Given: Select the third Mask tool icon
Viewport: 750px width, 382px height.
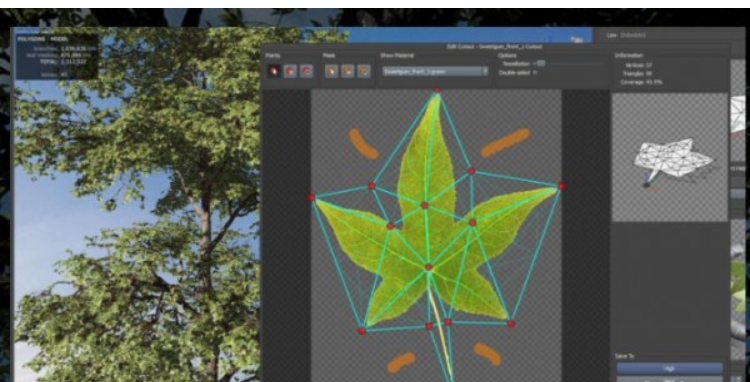Looking at the screenshot, I should coord(364,71).
